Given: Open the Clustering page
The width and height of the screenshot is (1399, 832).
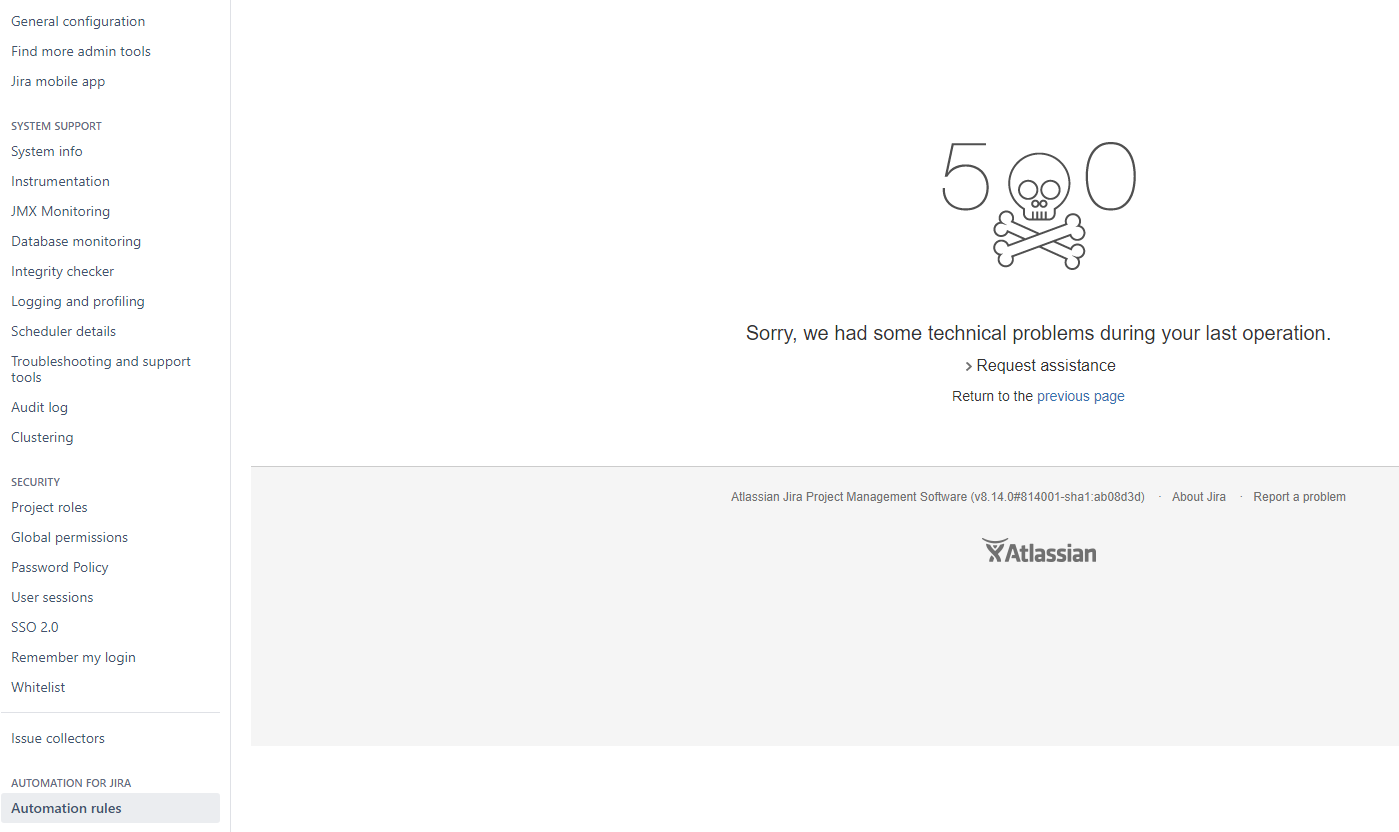Looking at the screenshot, I should click(x=42, y=437).
